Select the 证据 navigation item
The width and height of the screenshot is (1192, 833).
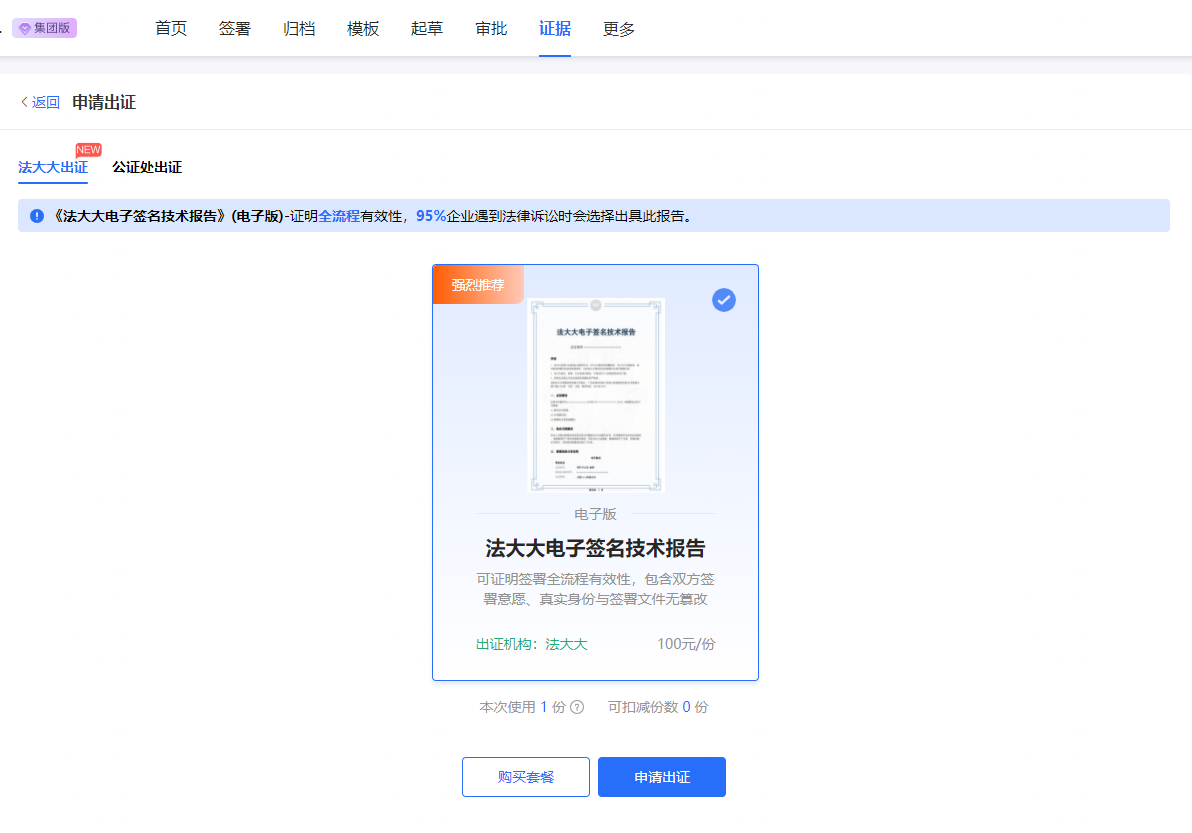click(x=555, y=29)
